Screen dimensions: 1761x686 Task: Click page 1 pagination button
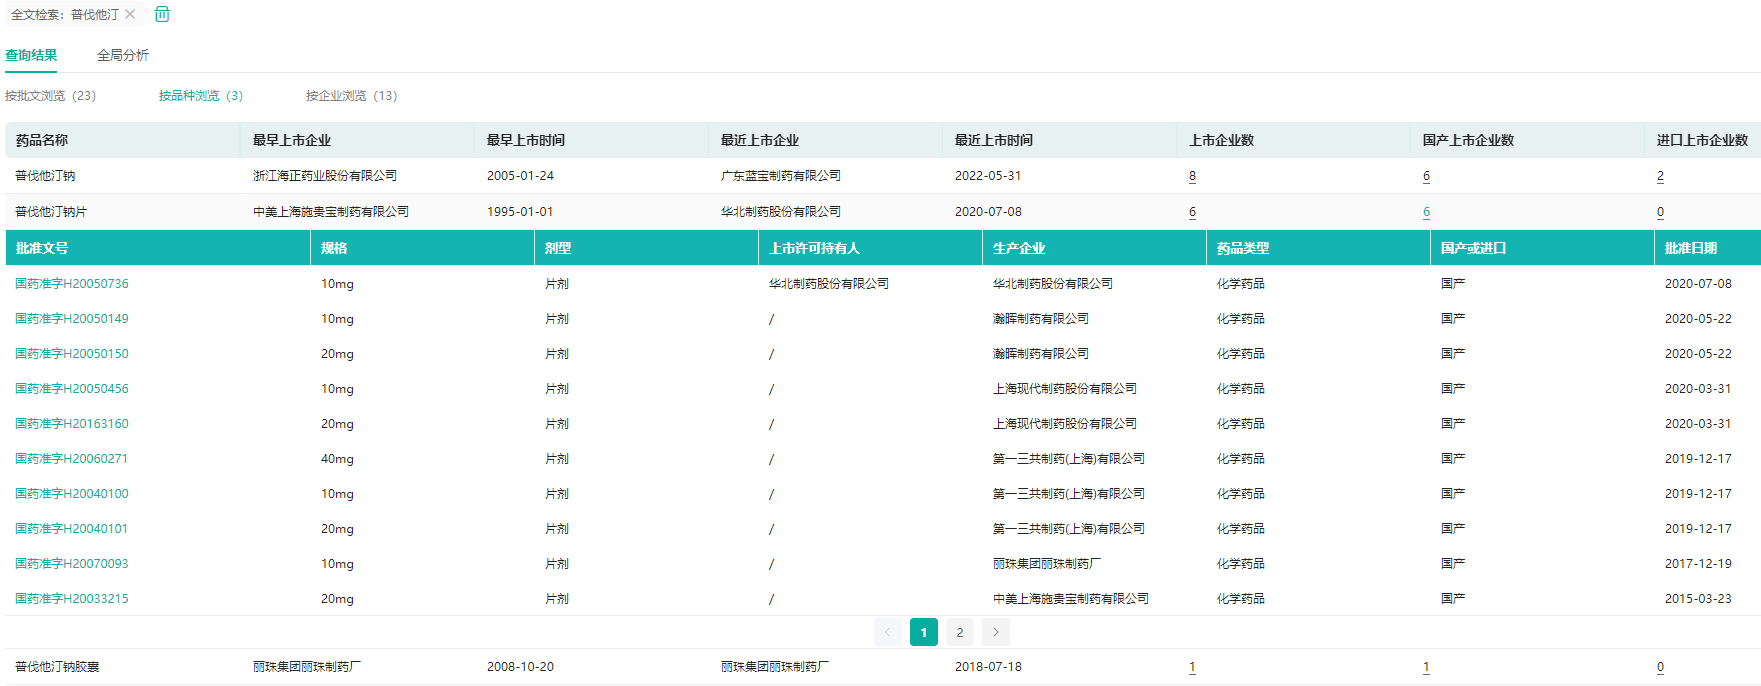[x=923, y=632]
